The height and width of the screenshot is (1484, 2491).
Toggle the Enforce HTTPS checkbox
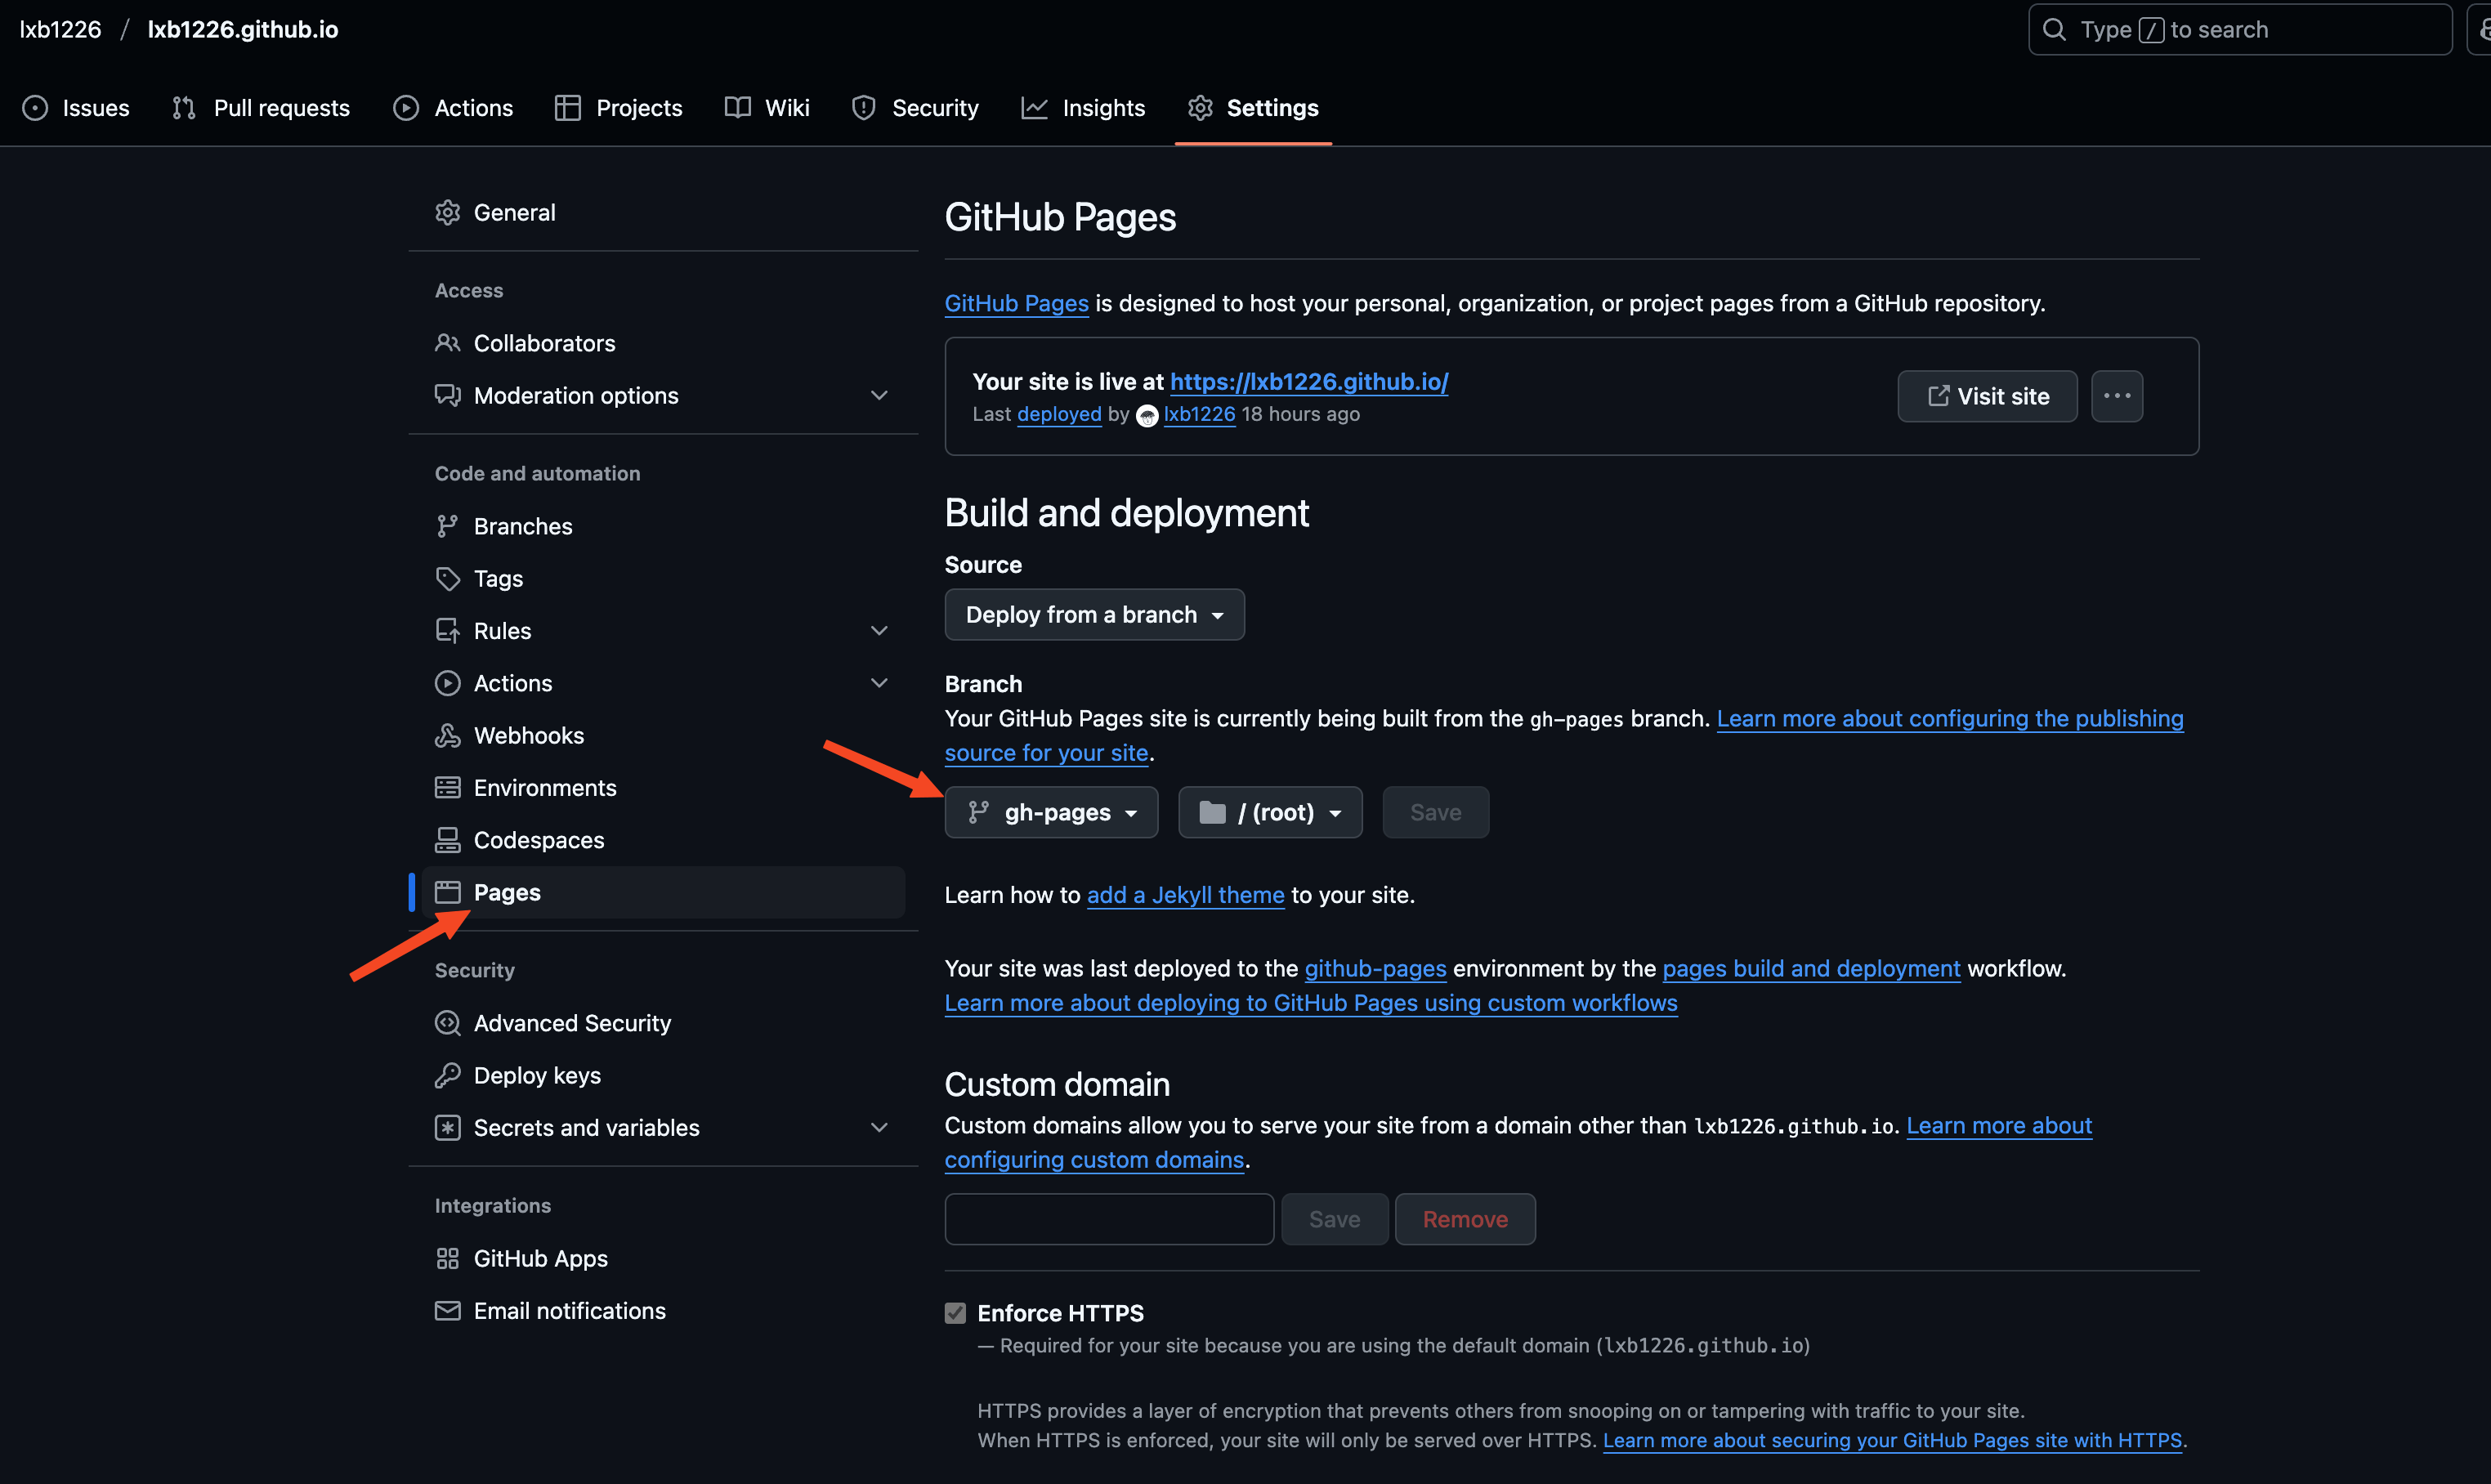[x=955, y=1312]
